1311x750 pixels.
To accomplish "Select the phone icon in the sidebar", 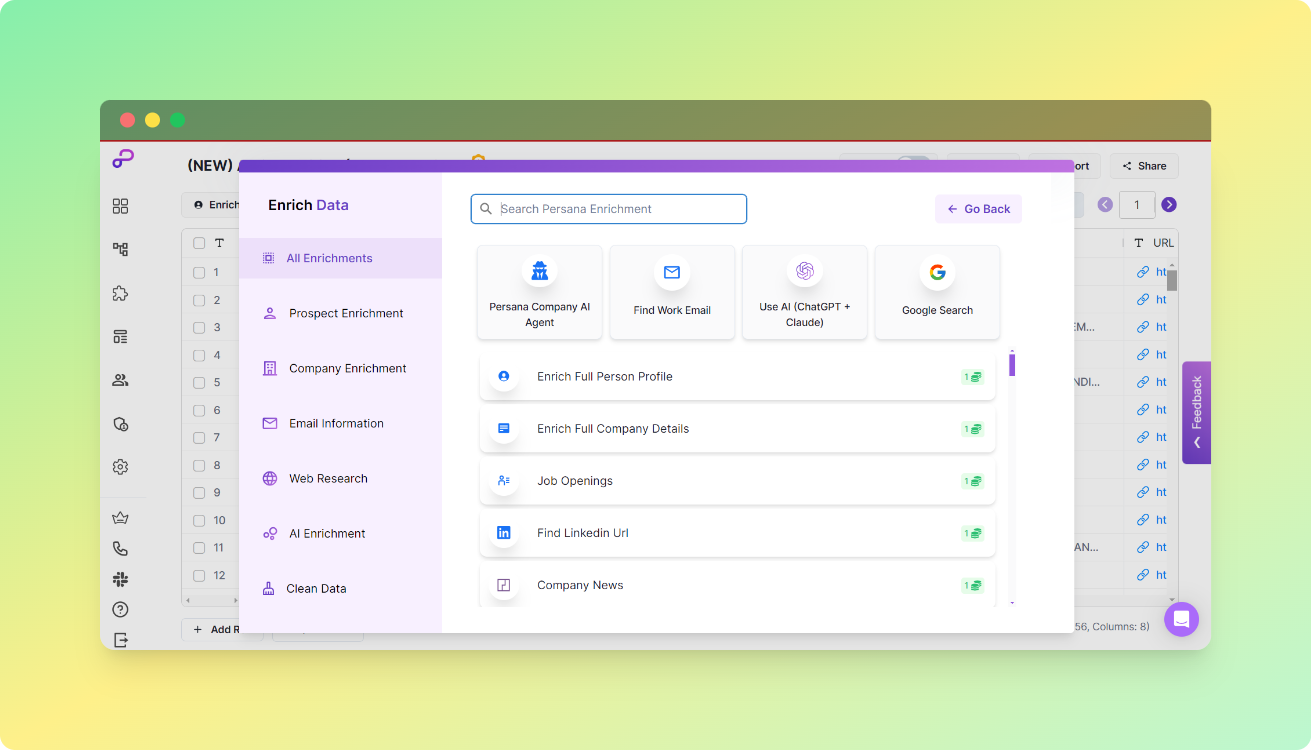I will pos(120,548).
